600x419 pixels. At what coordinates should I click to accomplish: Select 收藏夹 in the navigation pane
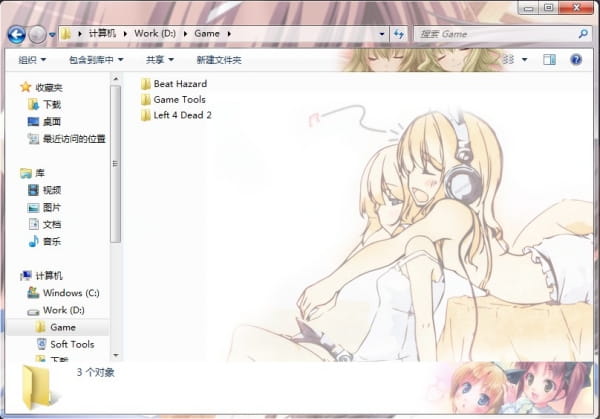click(49, 88)
